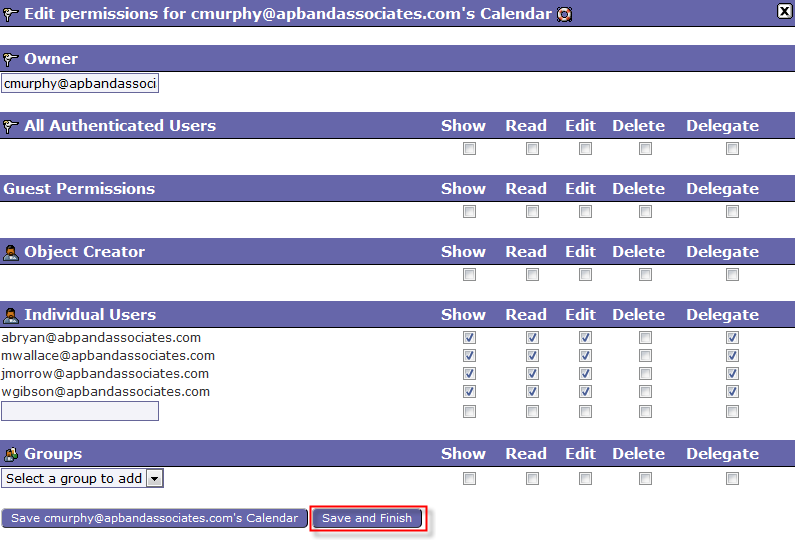
Task: Click the Individual Users person icon
Action: tap(11, 315)
